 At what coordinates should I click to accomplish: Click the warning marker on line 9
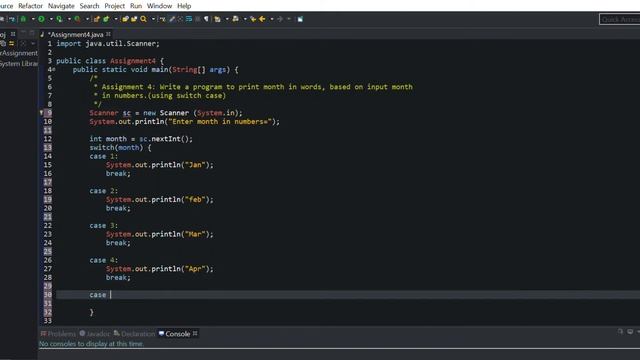pyautogui.click(x=41, y=113)
